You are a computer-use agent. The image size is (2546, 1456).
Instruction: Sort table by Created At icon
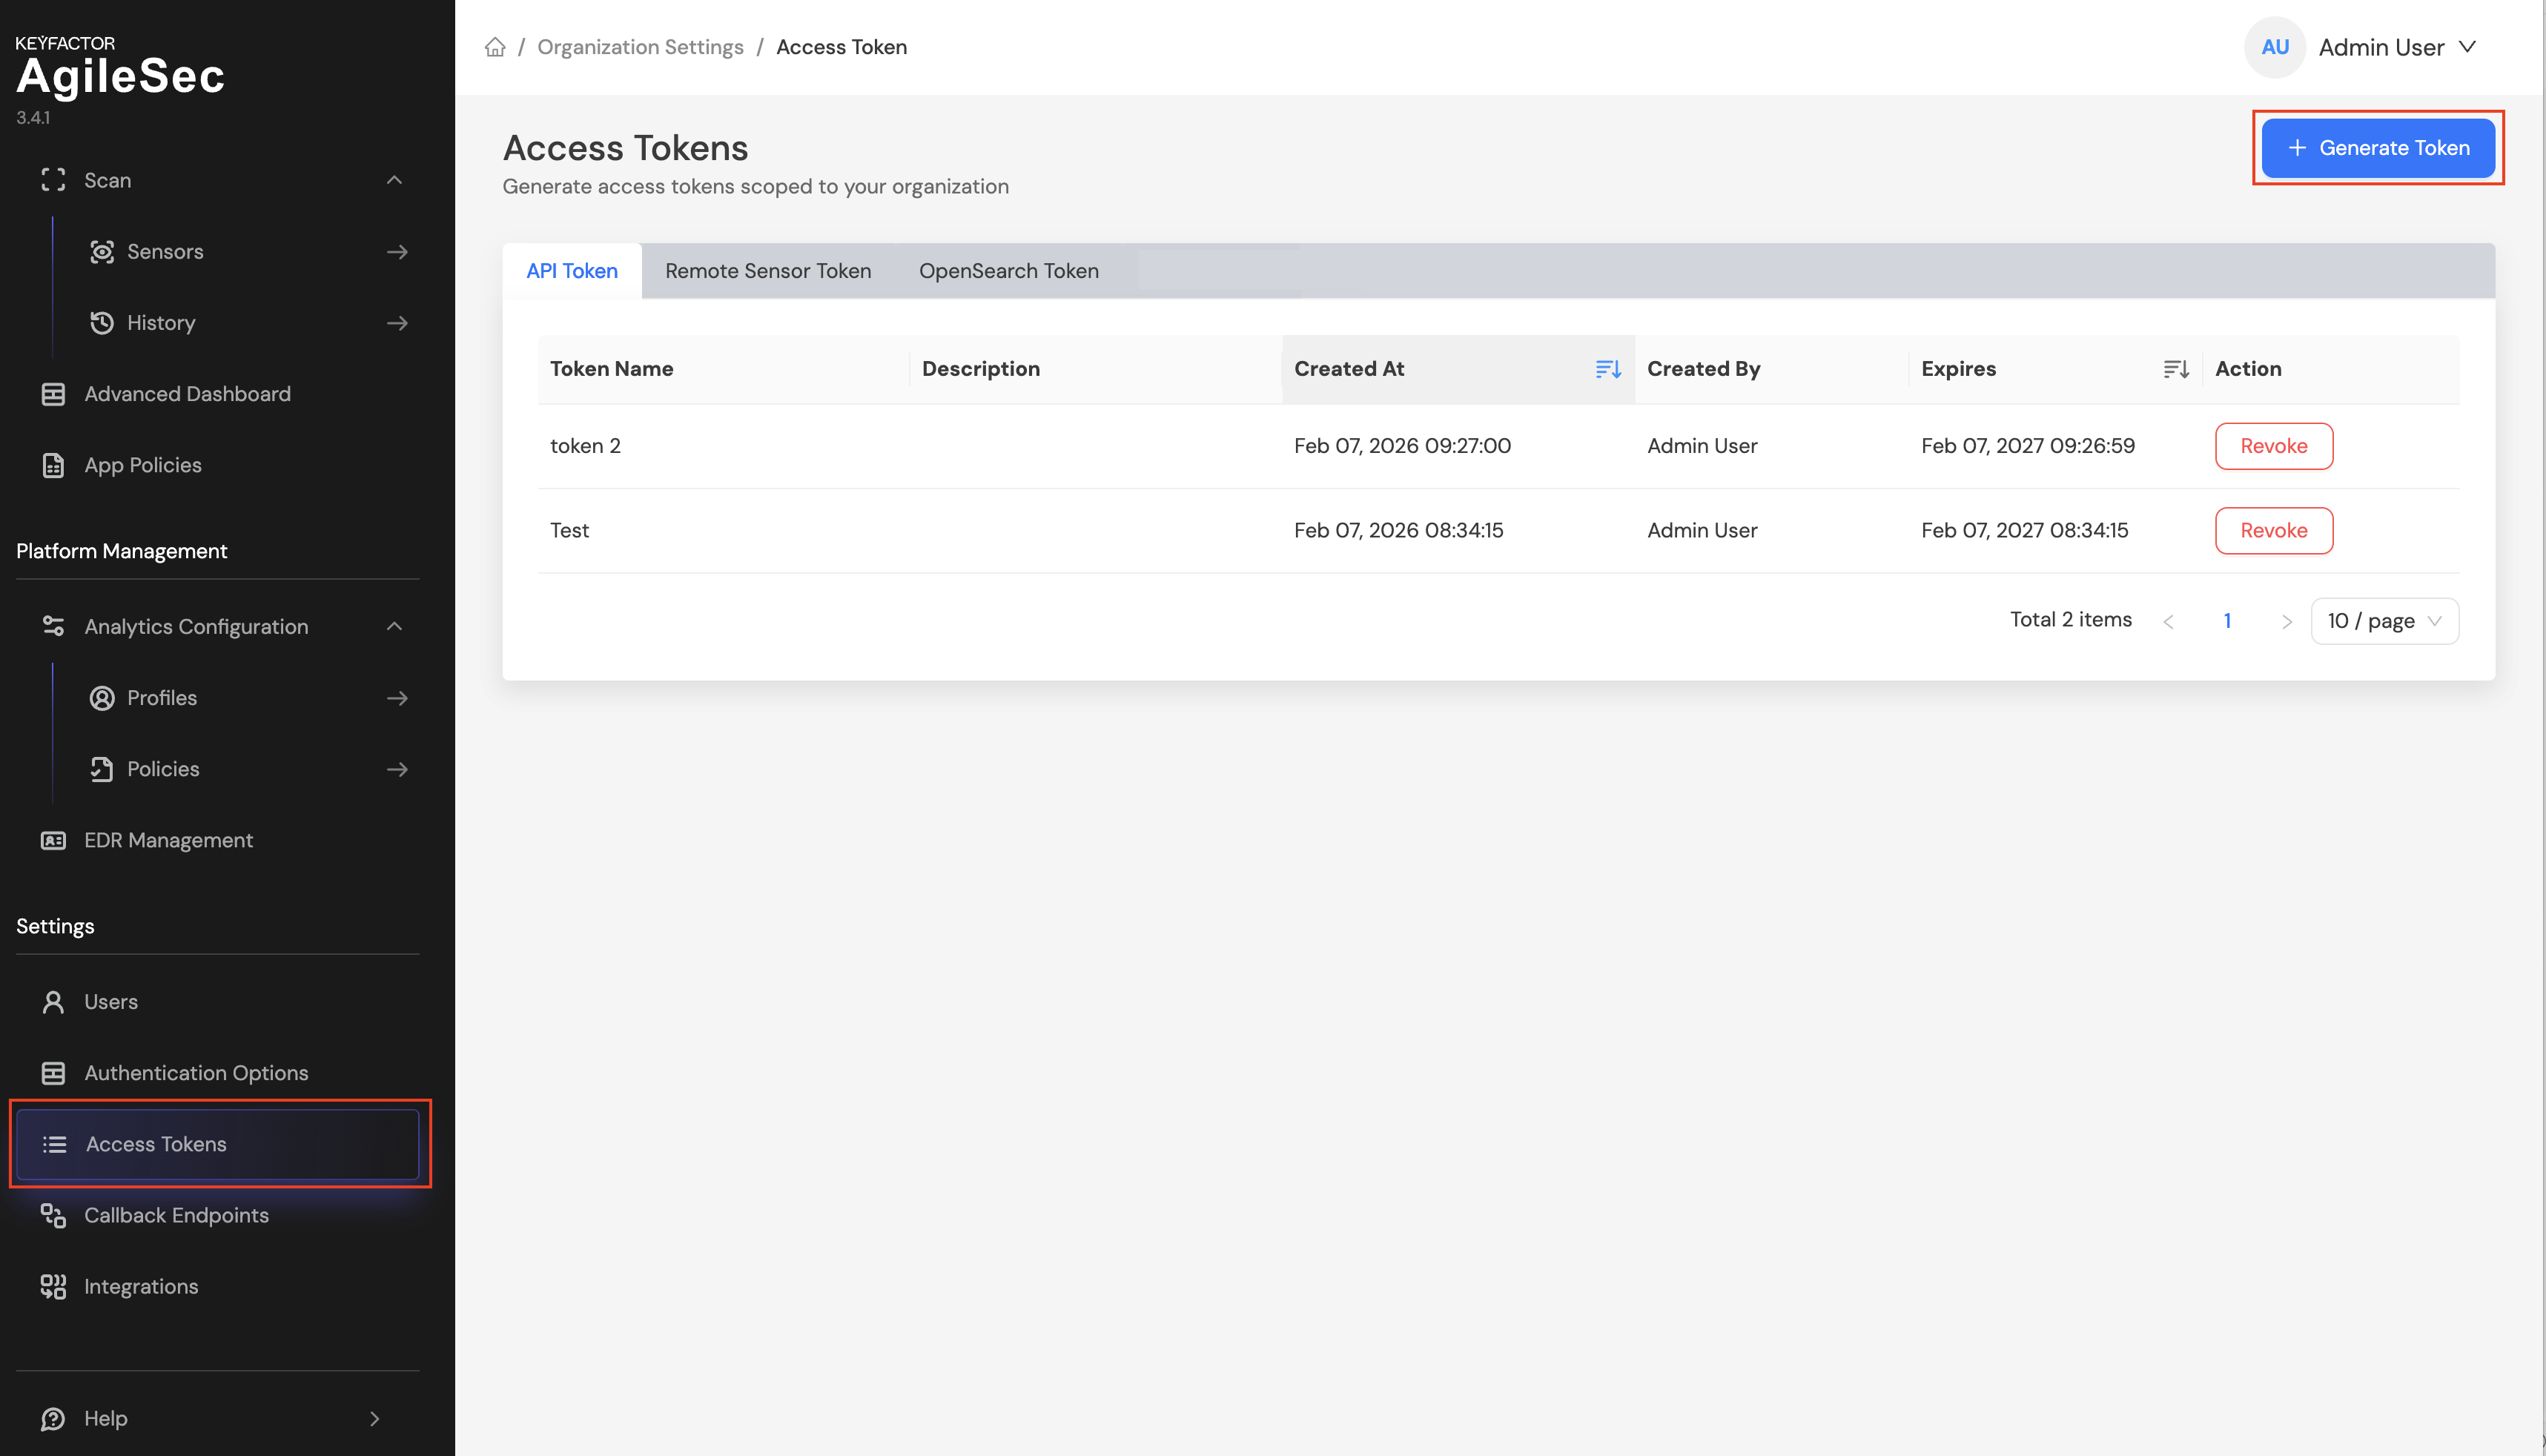tap(1607, 369)
